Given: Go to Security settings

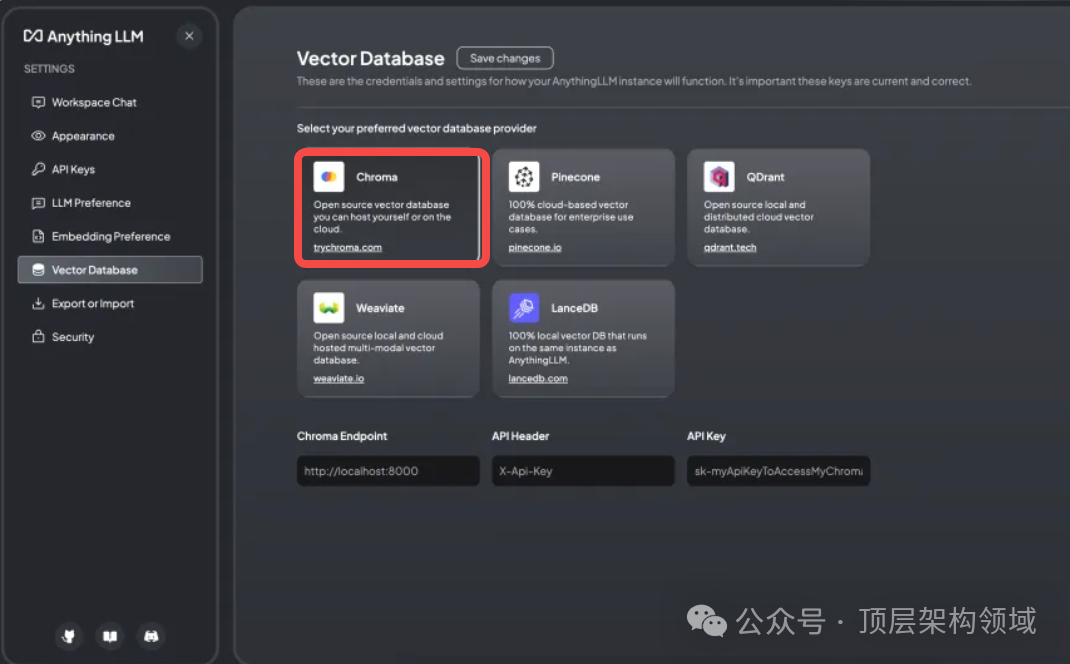Looking at the screenshot, I should [x=110, y=336].
